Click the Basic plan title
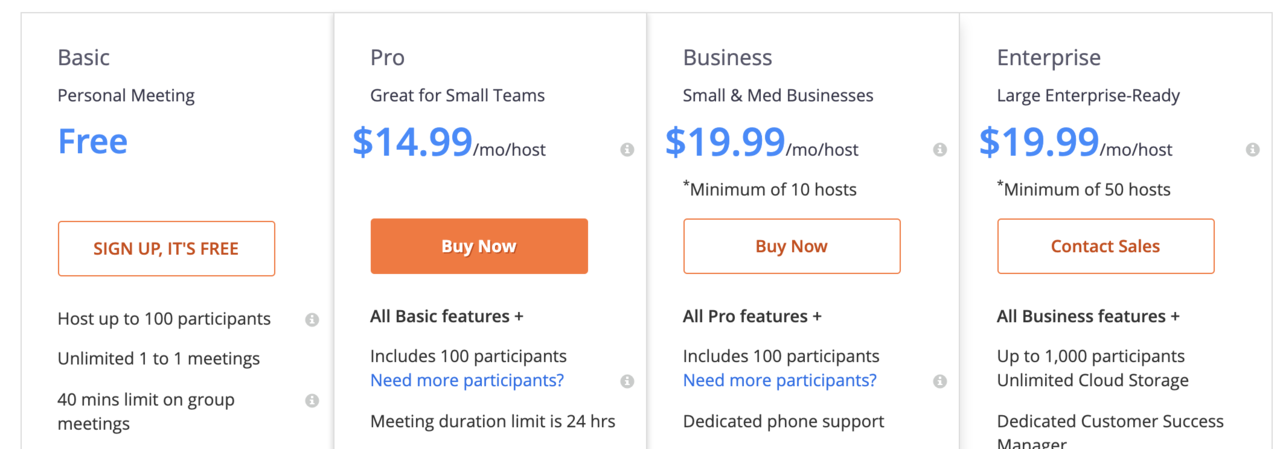Image resolution: width=1280 pixels, height=449 pixels. coord(84,57)
